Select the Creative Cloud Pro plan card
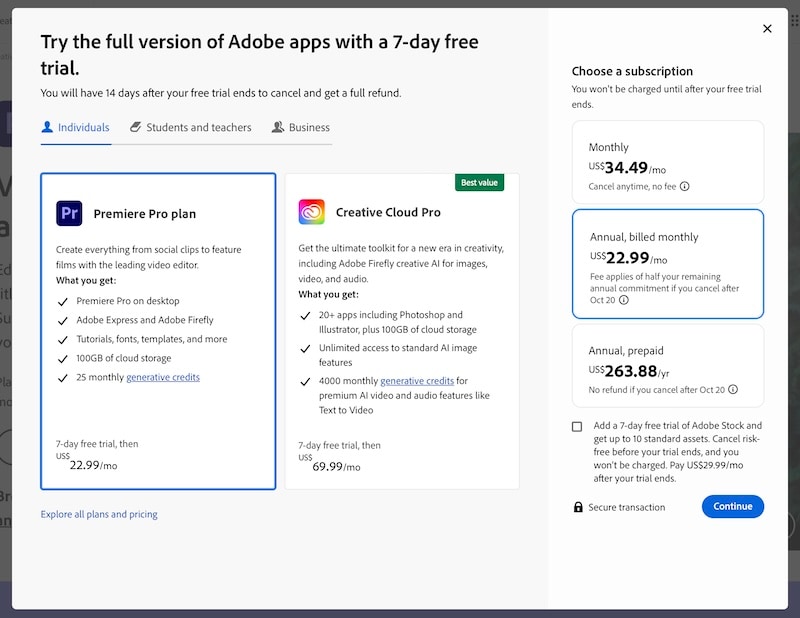 click(402, 330)
